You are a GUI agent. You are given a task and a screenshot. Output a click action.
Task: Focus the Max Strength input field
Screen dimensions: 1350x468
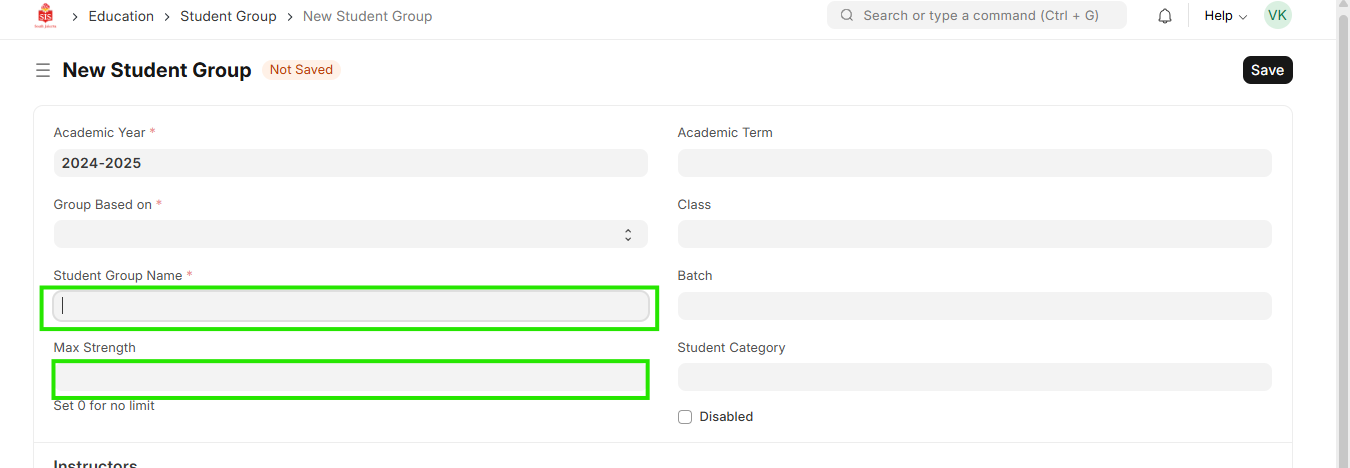click(x=350, y=378)
